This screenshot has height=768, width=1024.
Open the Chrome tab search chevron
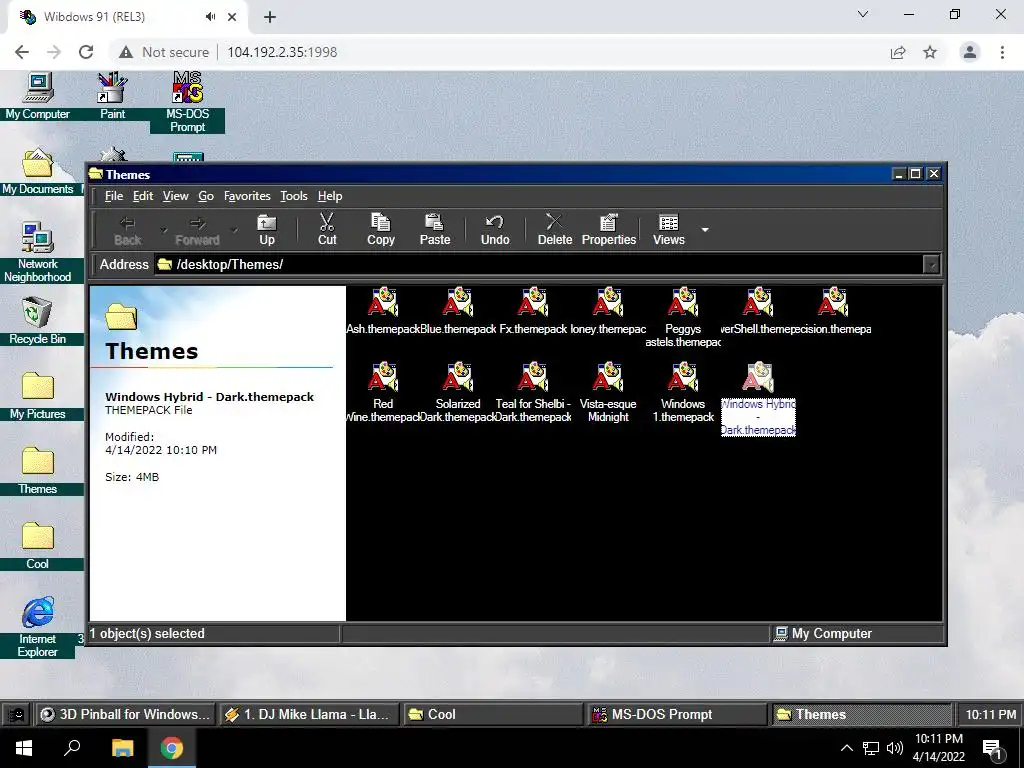pyautogui.click(x=863, y=14)
